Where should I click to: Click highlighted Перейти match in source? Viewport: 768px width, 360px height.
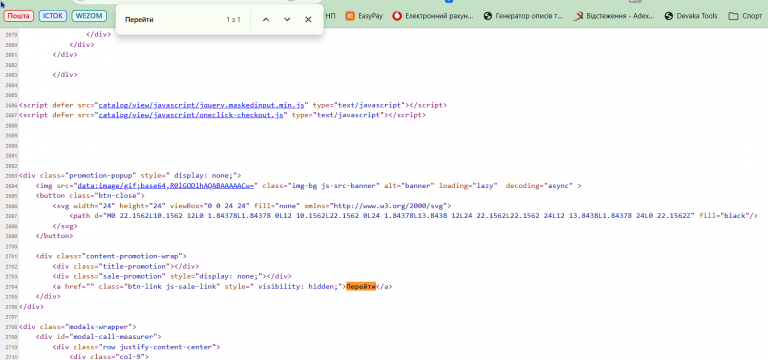(x=360, y=287)
